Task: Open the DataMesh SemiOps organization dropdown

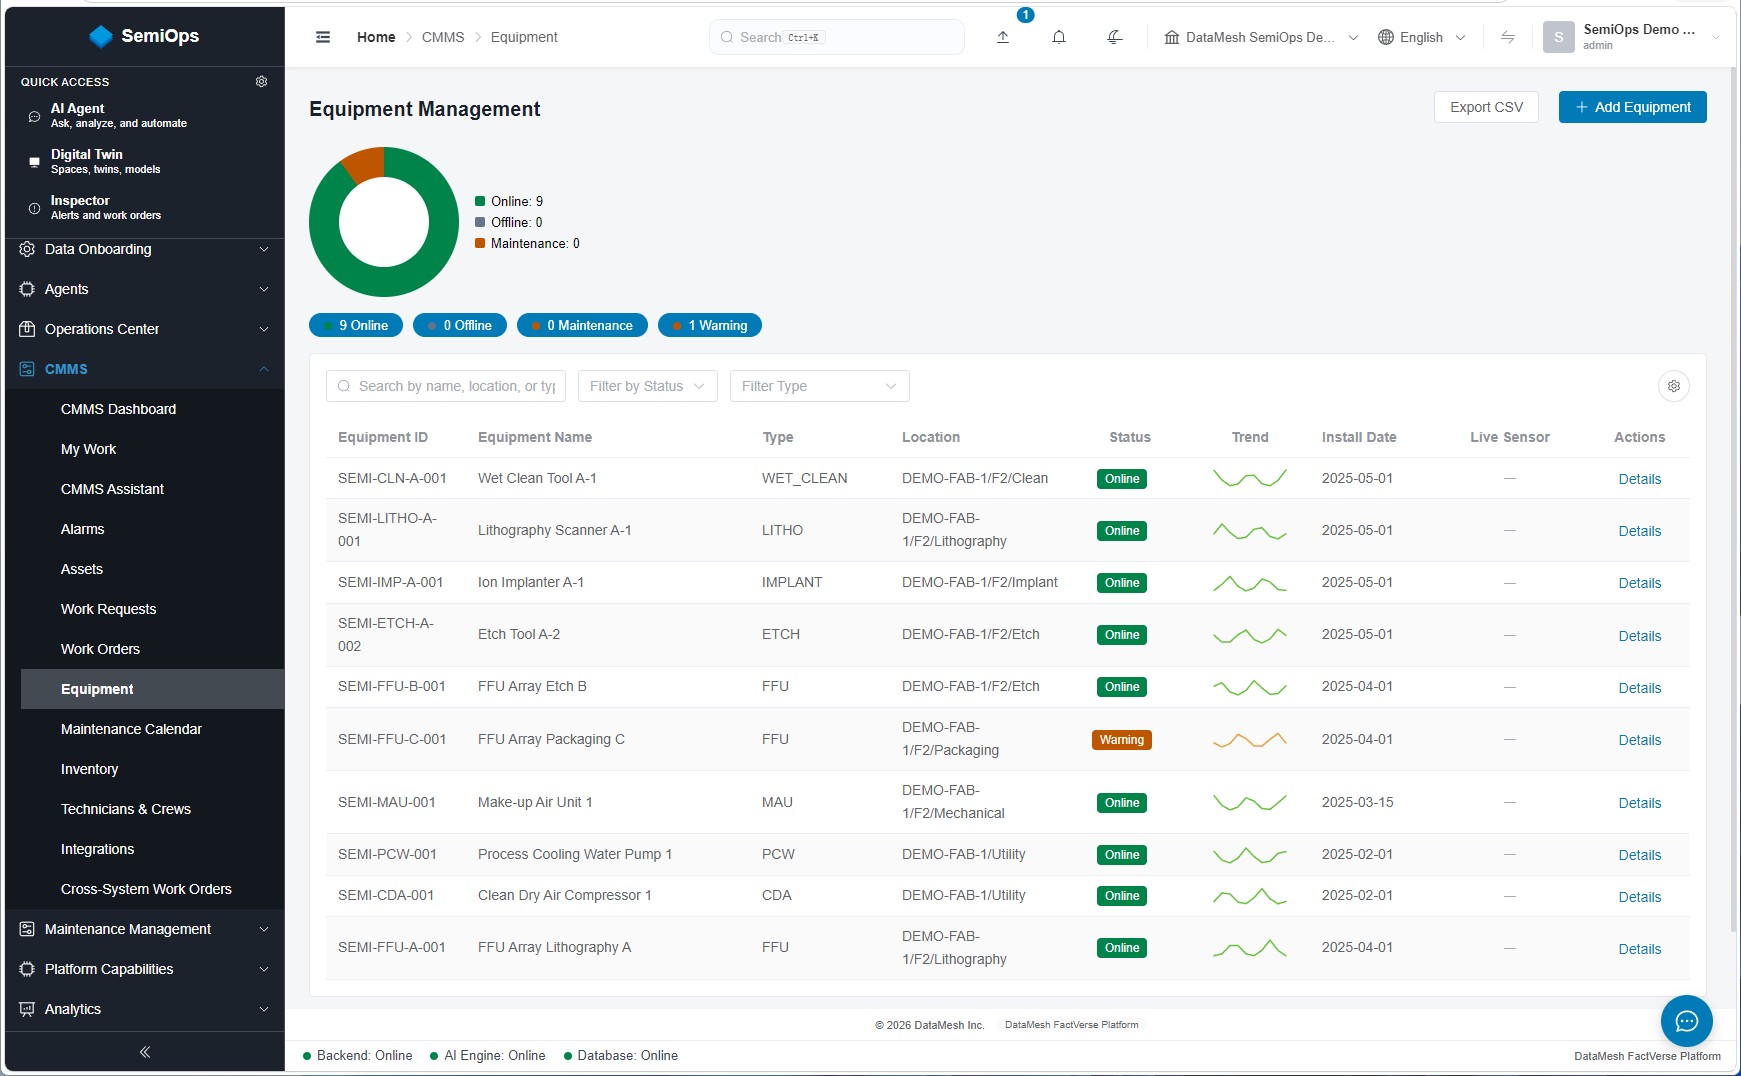Action: 1261,37
